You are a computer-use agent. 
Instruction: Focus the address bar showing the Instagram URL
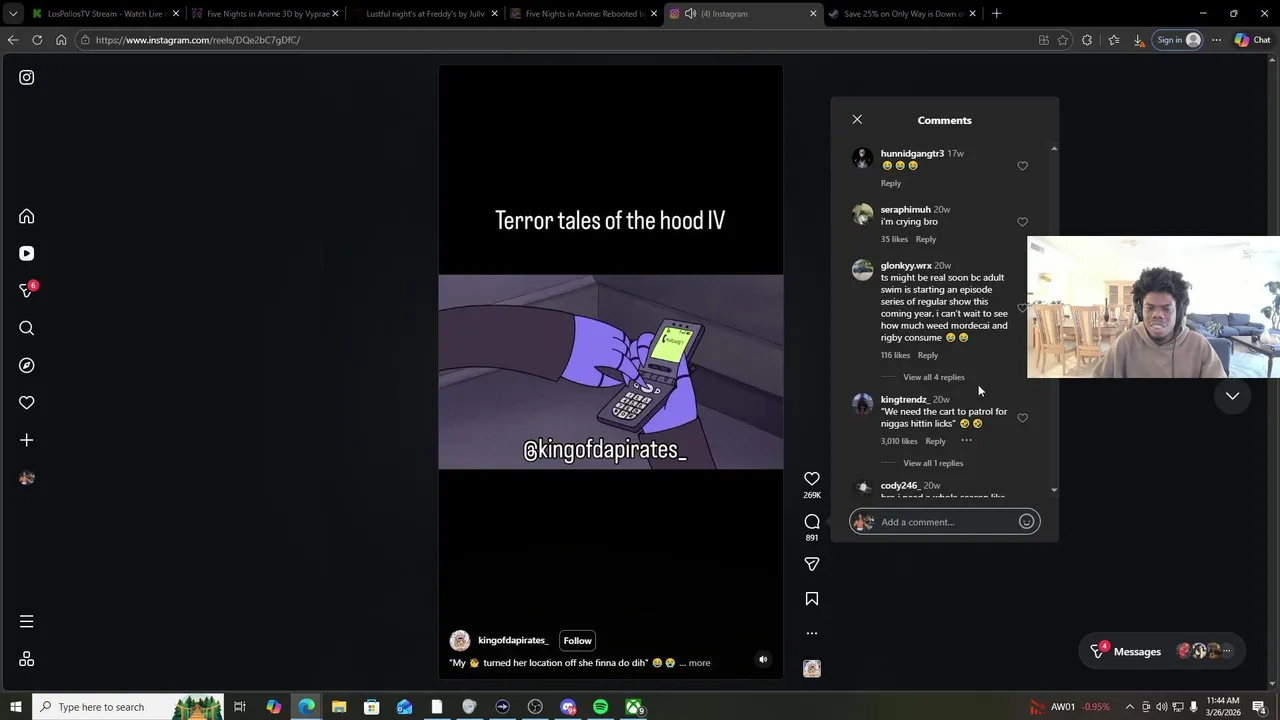[555, 40]
